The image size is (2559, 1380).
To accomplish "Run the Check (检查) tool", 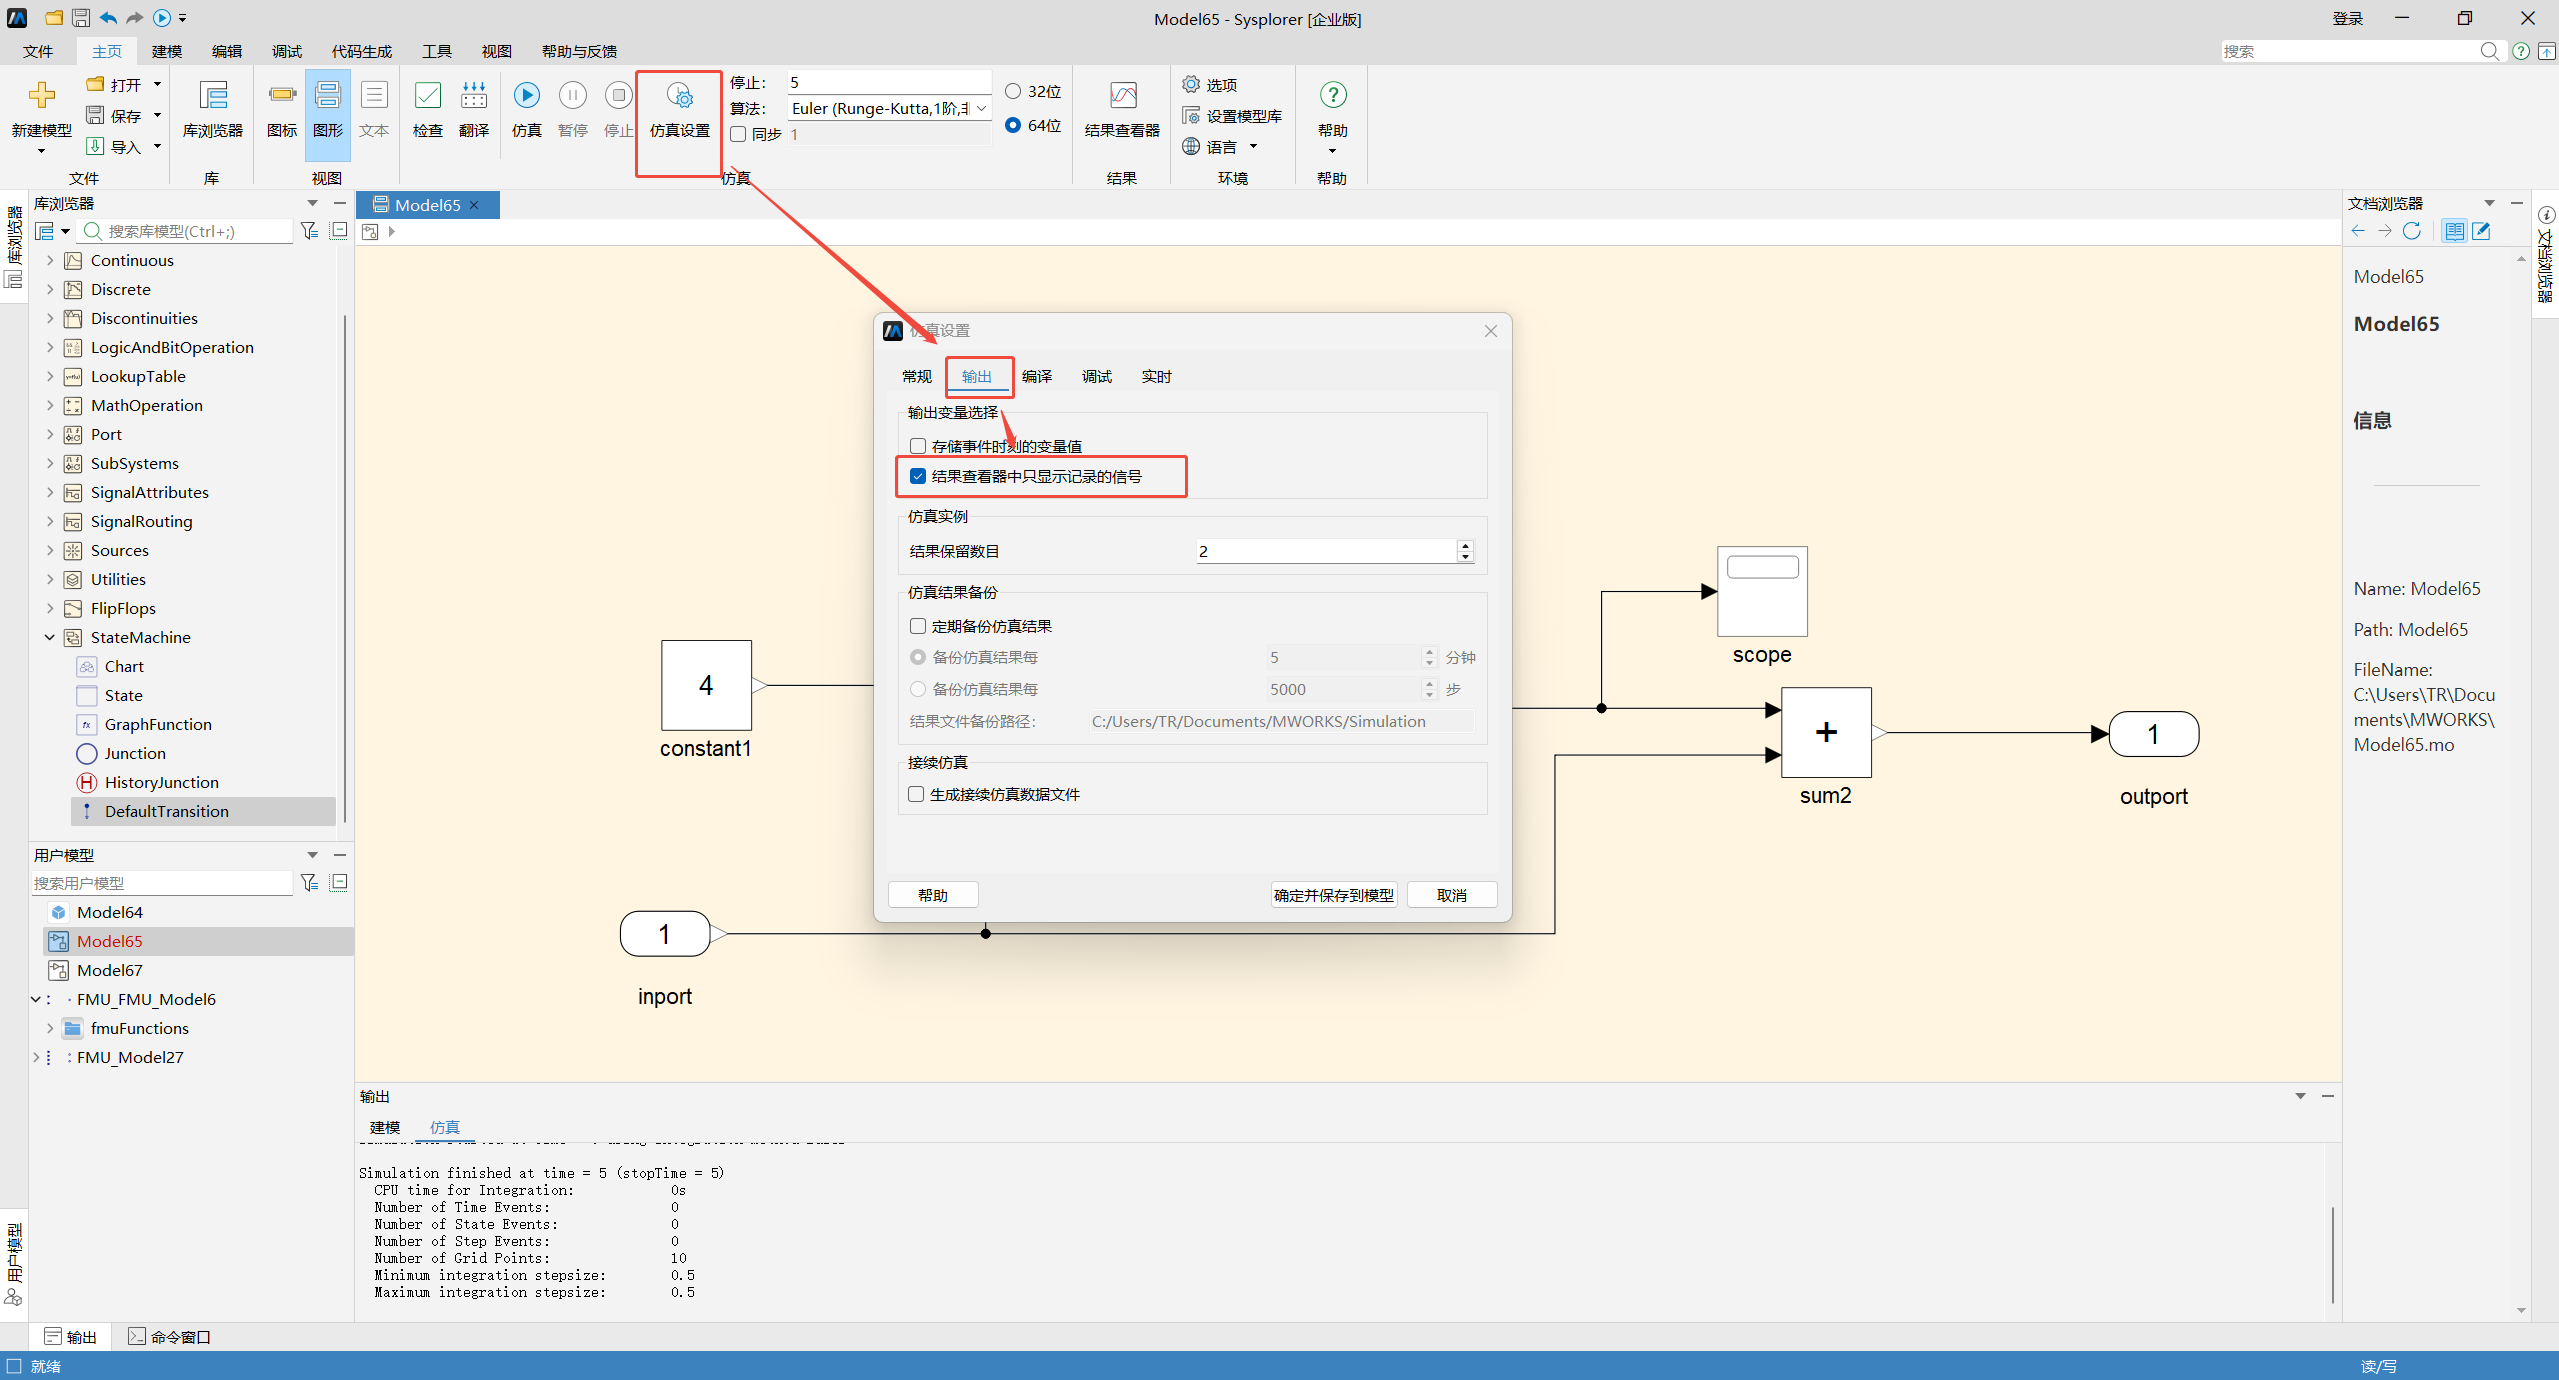I will [x=428, y=110].
